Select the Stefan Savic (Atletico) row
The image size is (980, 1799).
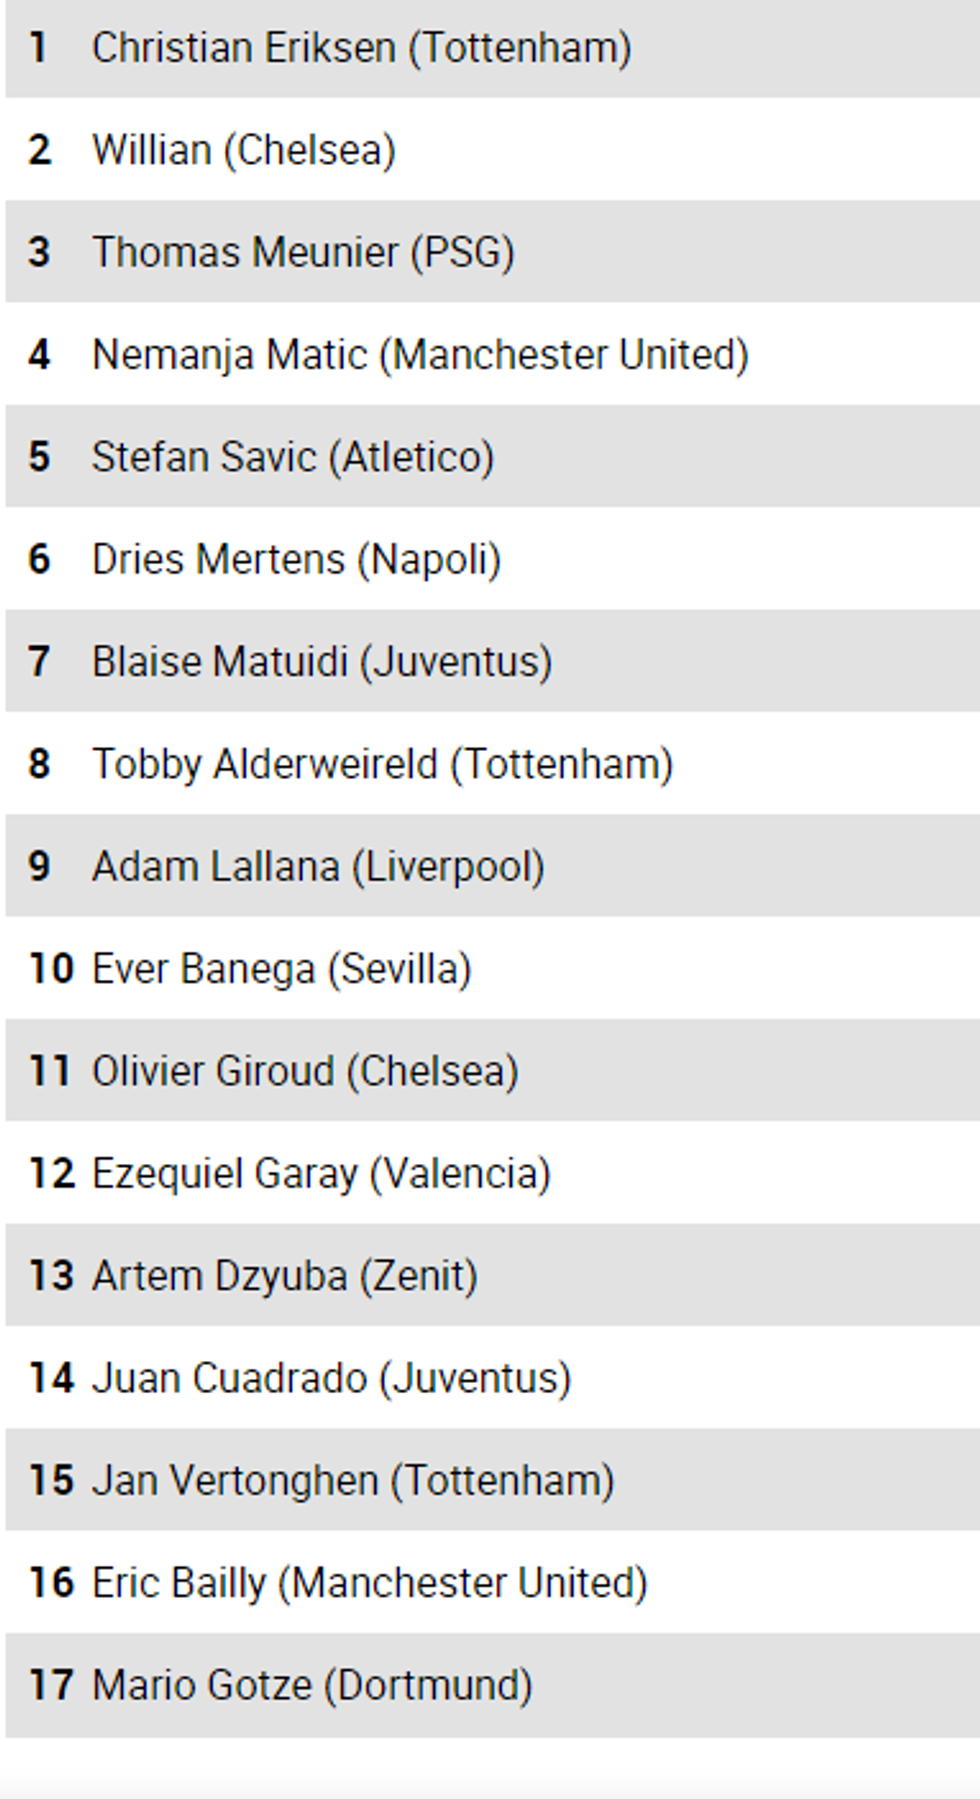coord(293,457)
